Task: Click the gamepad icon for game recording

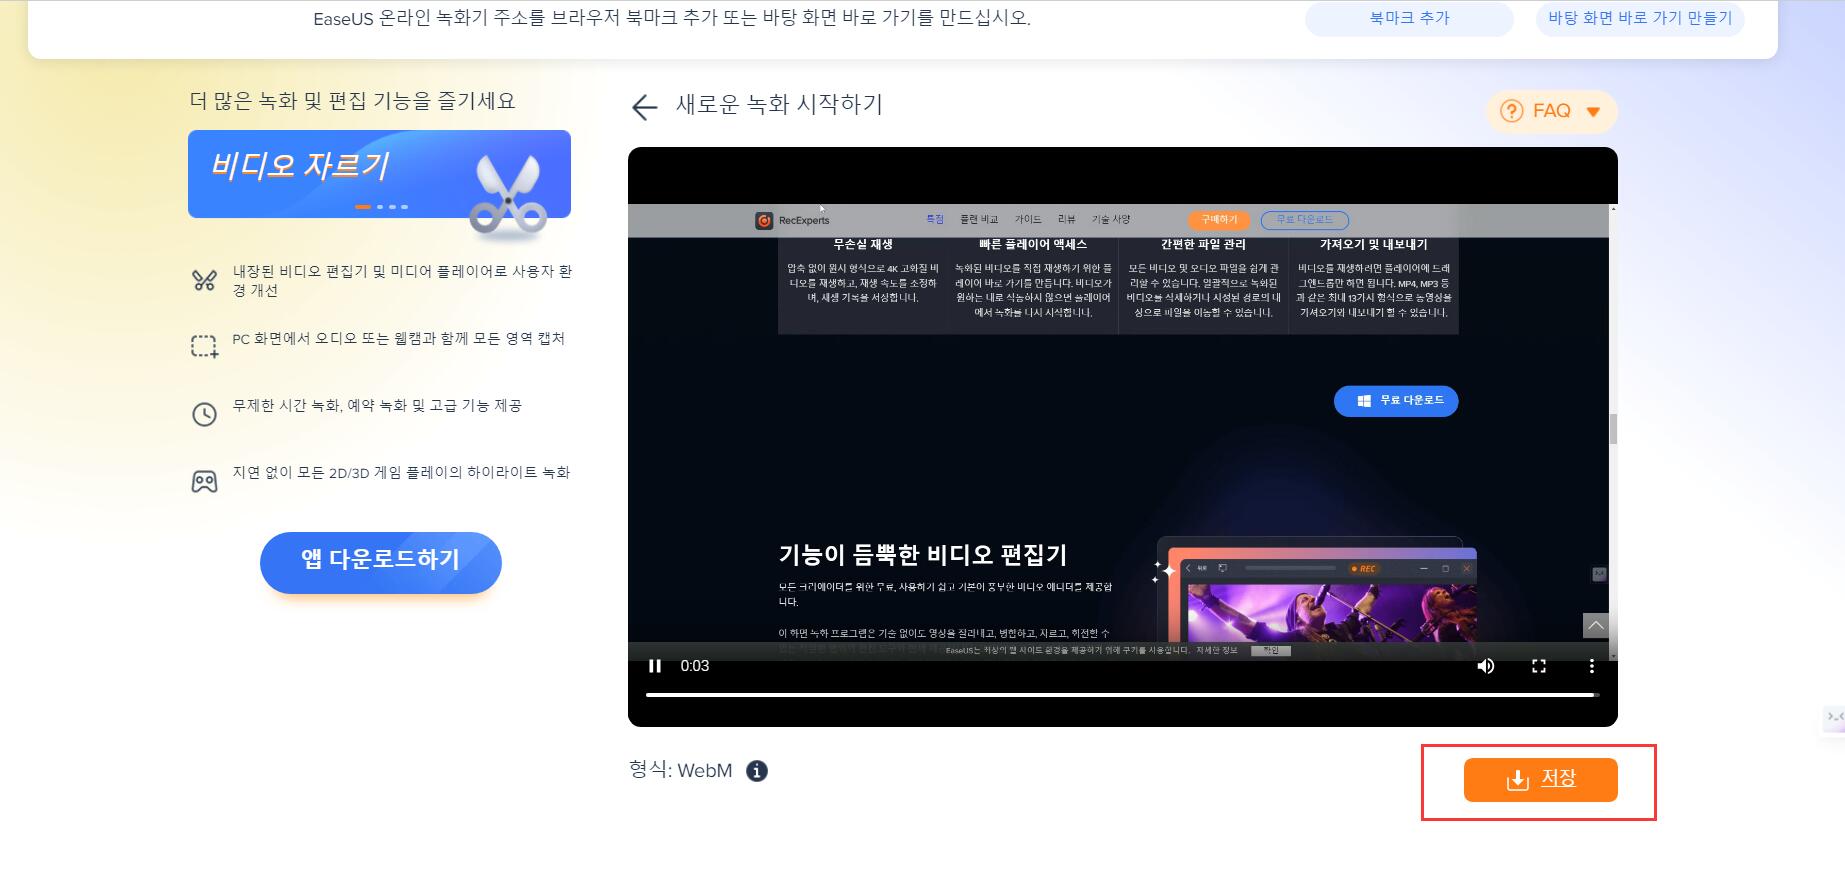Action: pyautogui.click(x=204, y=481)
